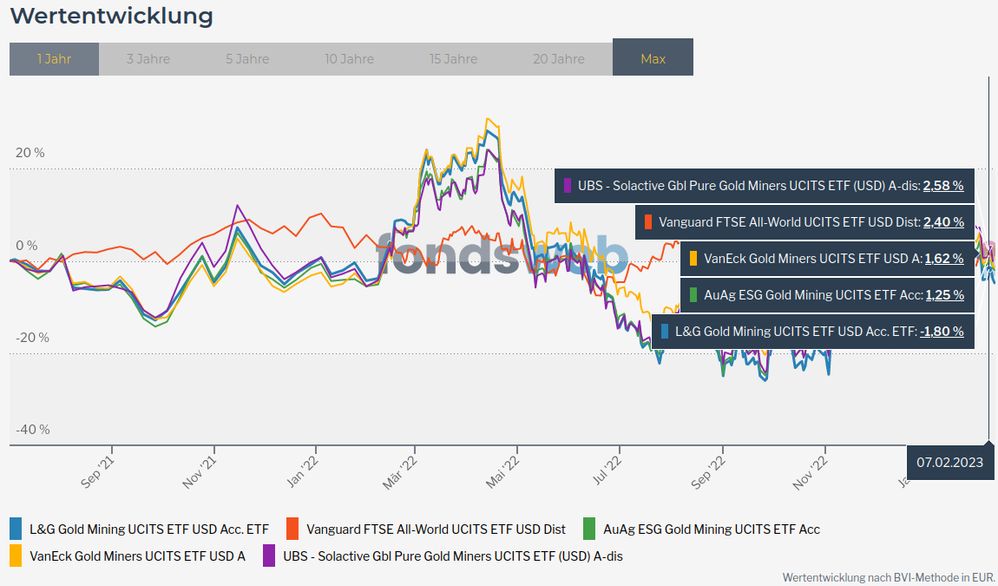Click the VanEck tooltip value 1,62 %
This screenshot has width=998, height=586.
pyautogui.click(x=942, y=258)
